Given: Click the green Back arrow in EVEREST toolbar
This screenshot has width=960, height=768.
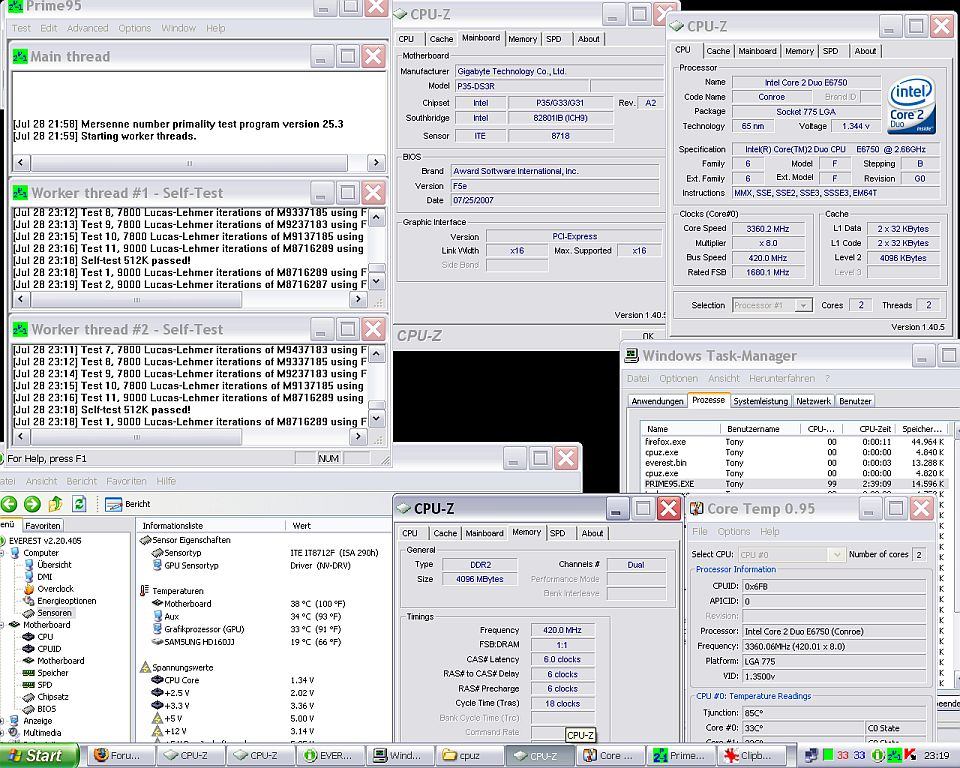Looking at the screenshot, I should pos(9,504).
